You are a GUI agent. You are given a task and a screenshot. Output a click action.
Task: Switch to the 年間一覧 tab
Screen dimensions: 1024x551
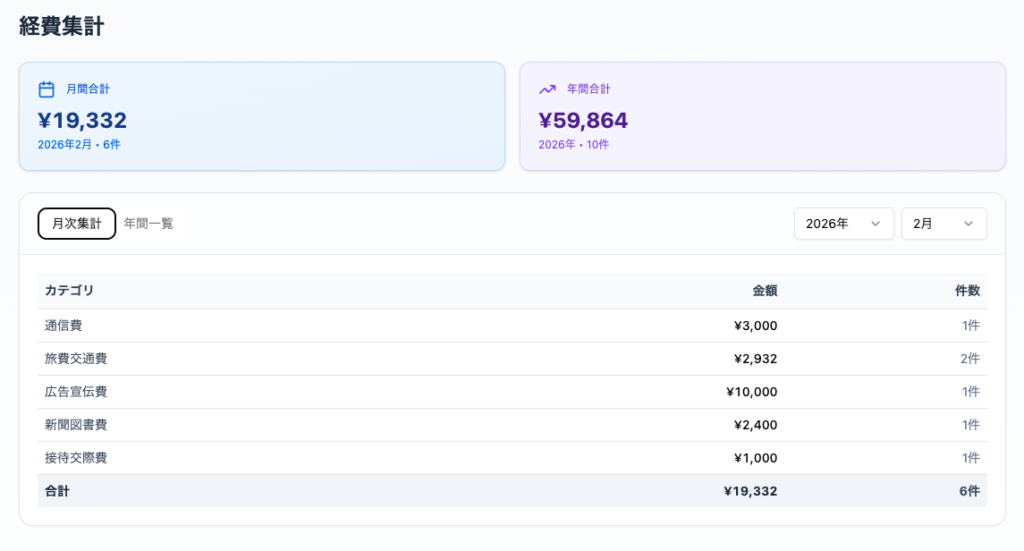(149, 224)
